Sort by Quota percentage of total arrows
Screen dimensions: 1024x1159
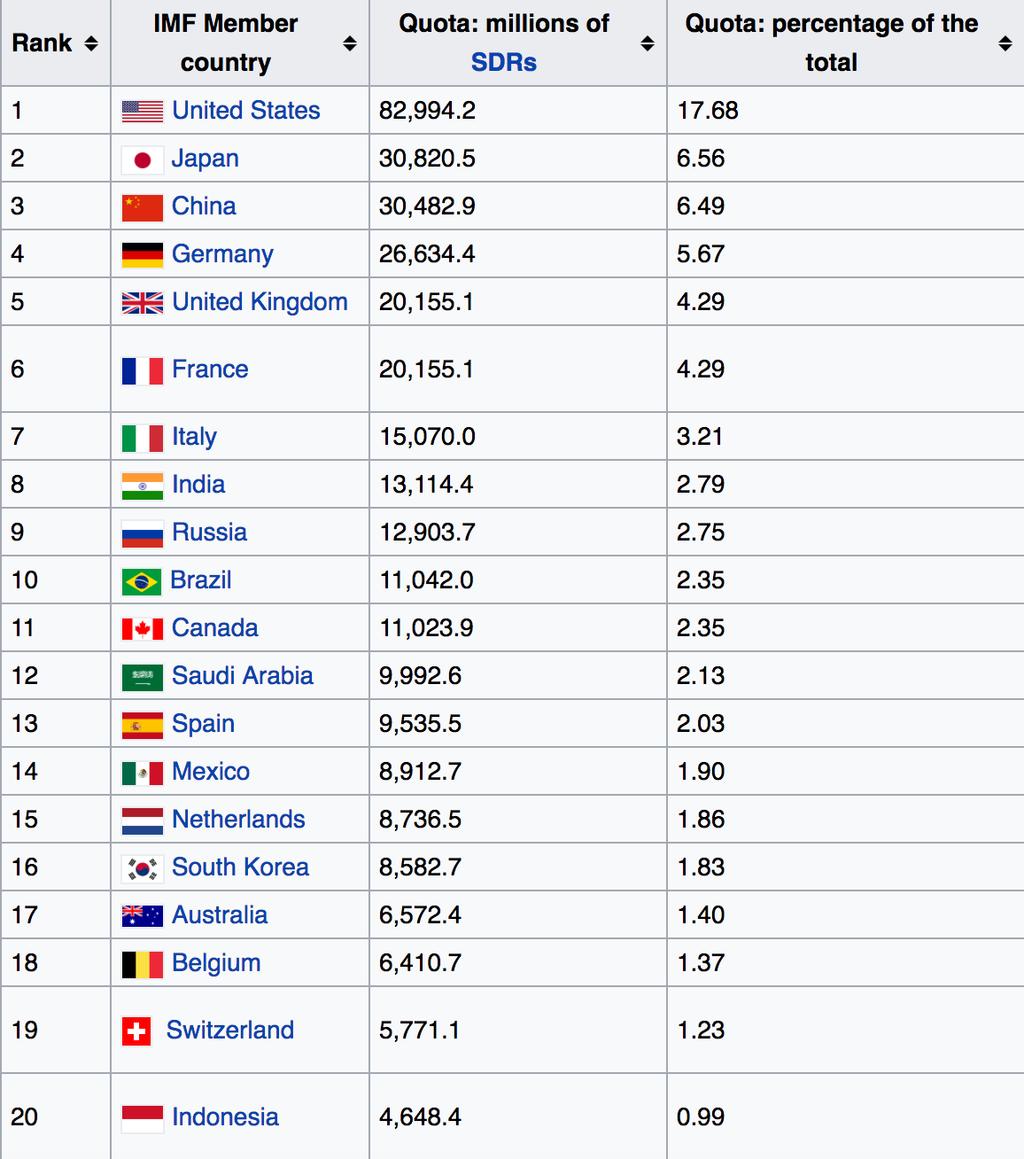[1005, 44]
